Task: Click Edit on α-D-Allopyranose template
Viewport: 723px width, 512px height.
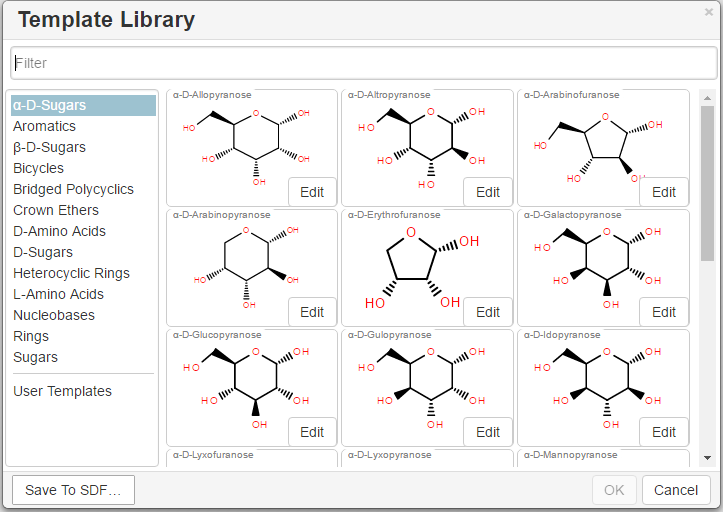Action: pos(312,192)
